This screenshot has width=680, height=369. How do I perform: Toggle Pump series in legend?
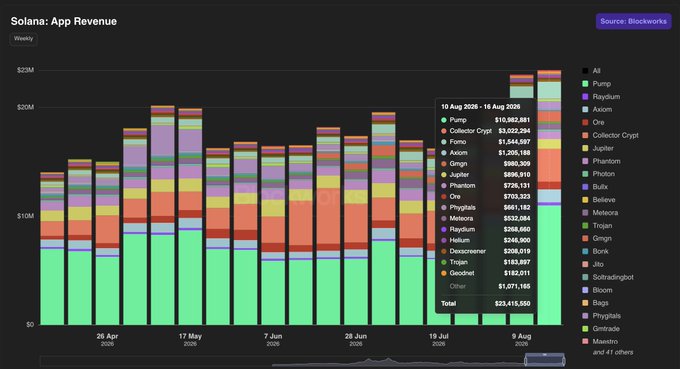pyautogui.click(x=596, y=84)
